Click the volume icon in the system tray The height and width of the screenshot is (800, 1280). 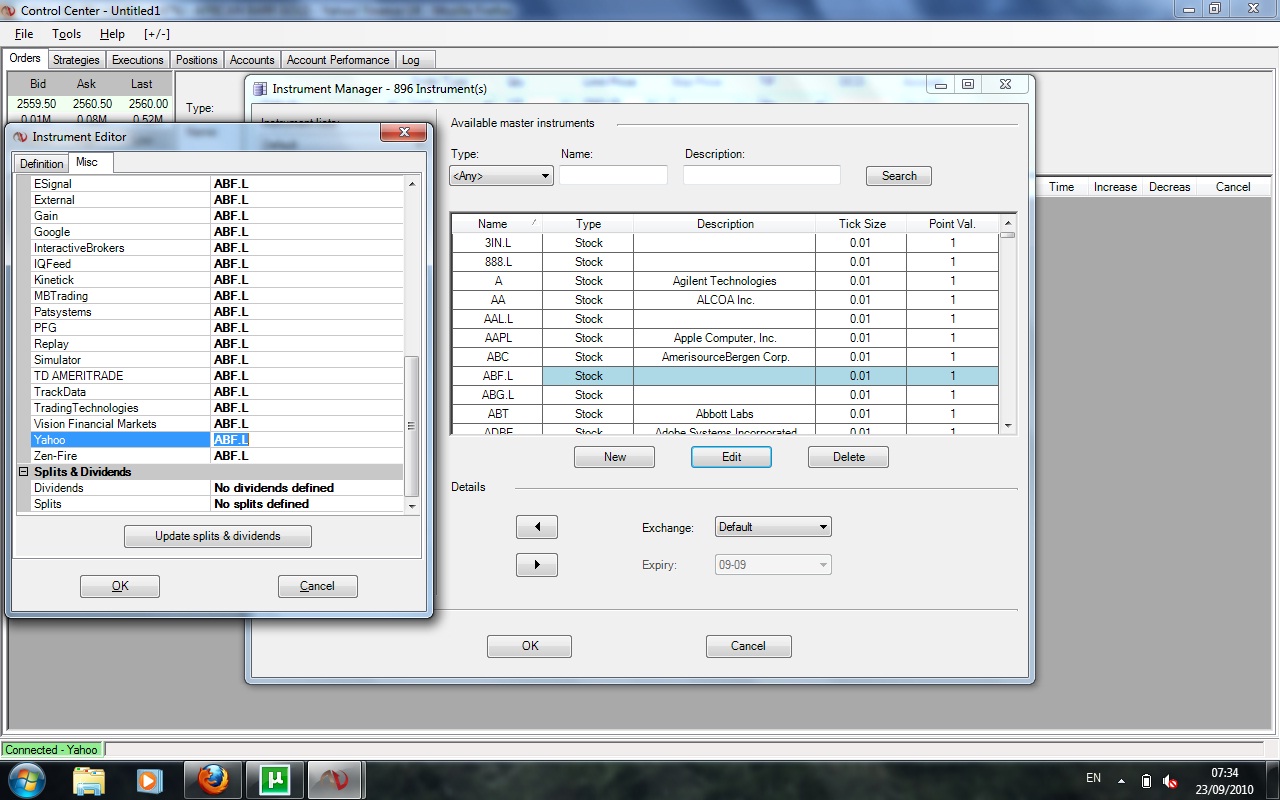coord(1170,780)
